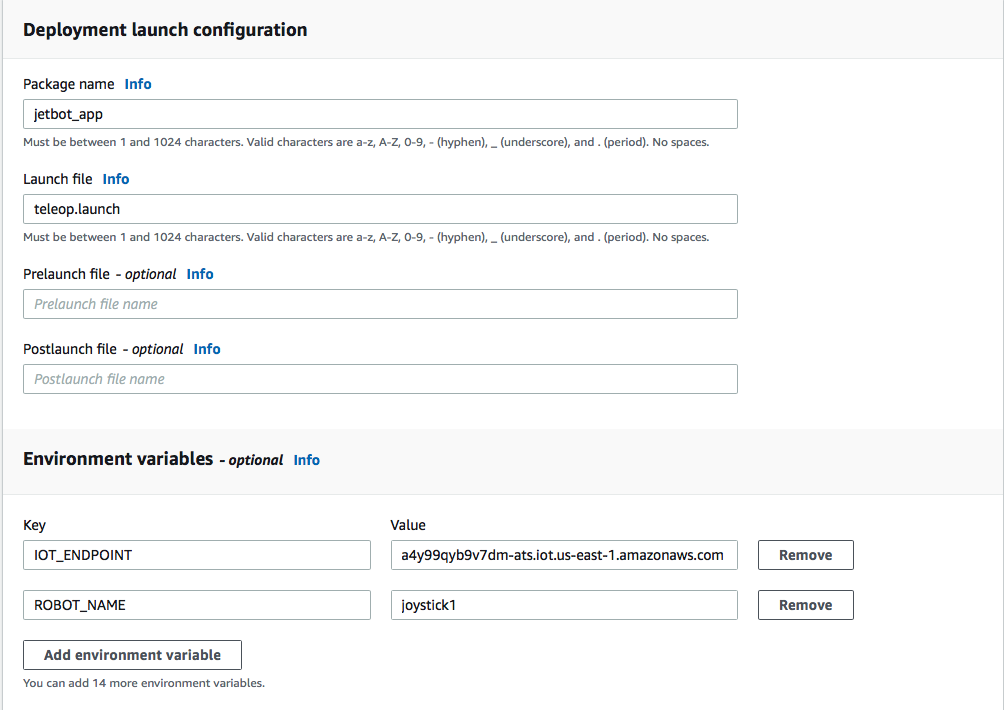1004x710 pixels.
Task: Click the Prelaunch file optional label
Action: [x=99, y=274]
